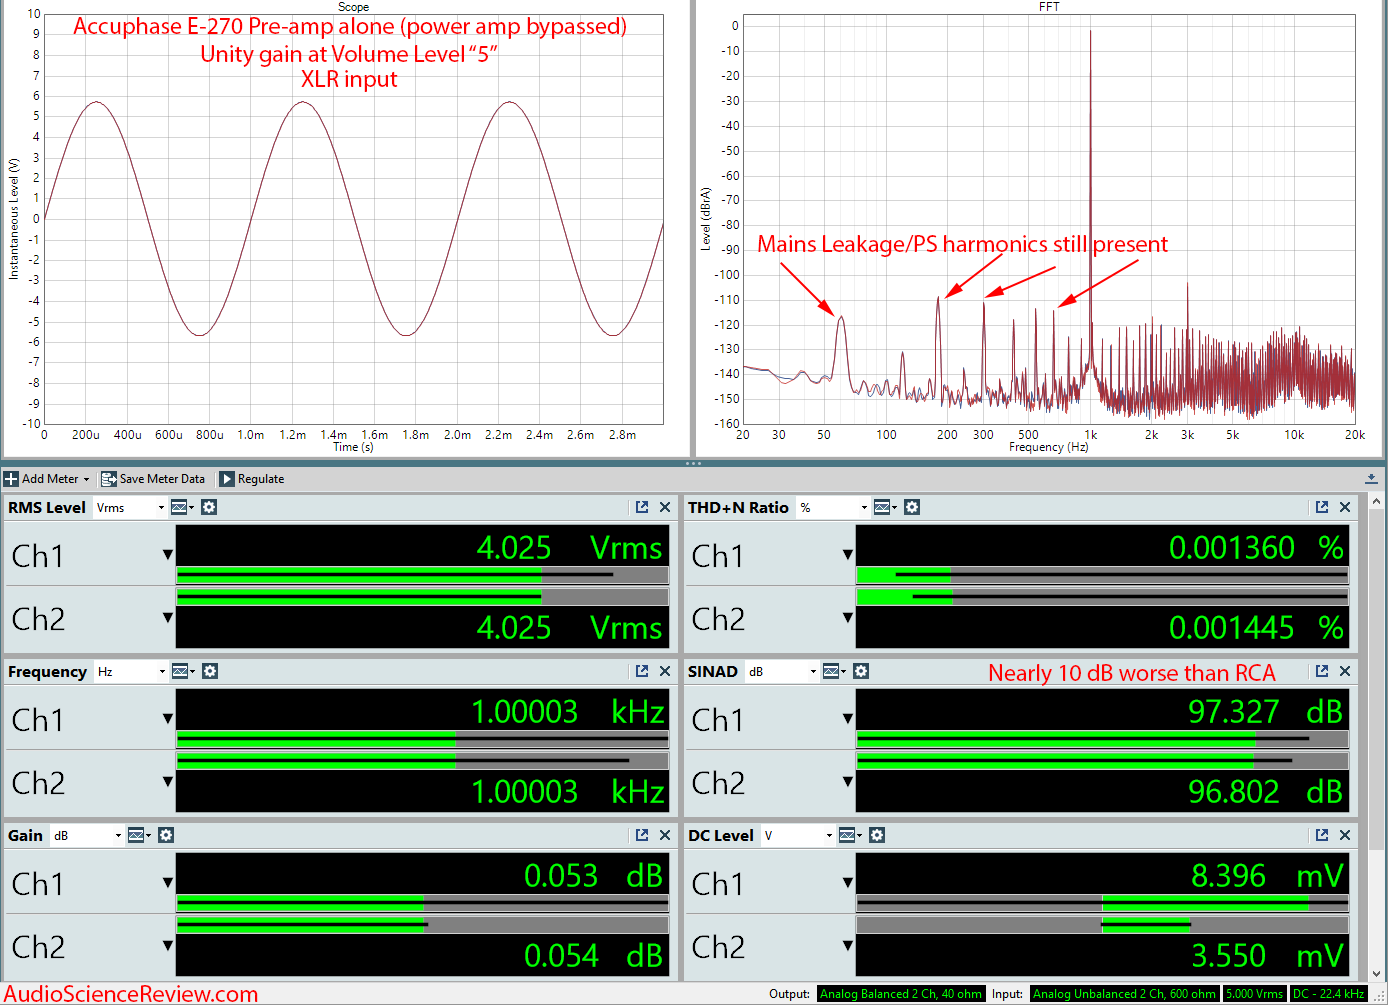Click the Regulate button
Image resolution: width=1388 pixels, height=1005 pixels.
(252, 479)
